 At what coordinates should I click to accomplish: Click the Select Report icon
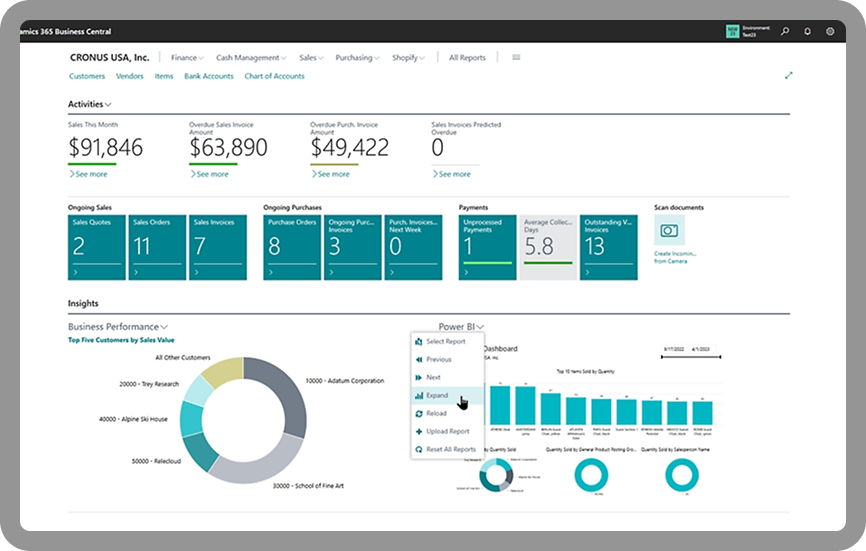pos(419,342)
